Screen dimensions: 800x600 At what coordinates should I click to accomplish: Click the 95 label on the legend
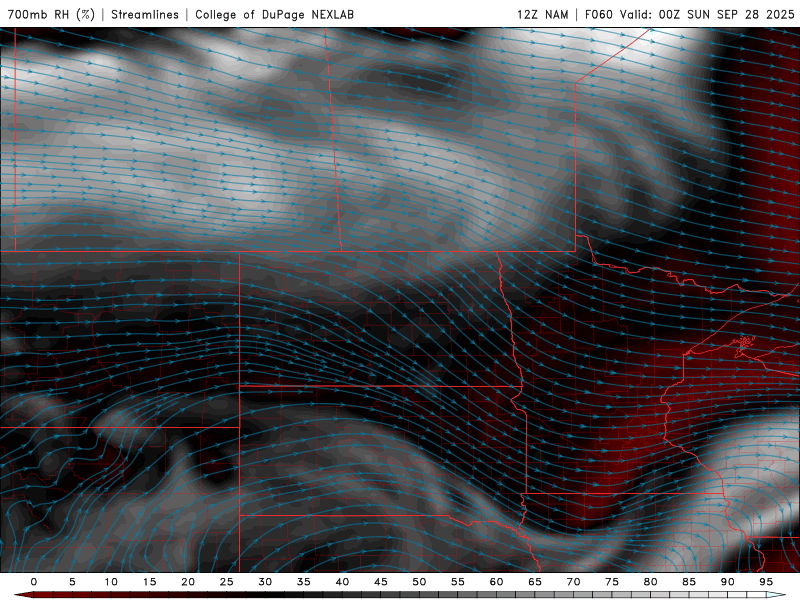(766, 582)
